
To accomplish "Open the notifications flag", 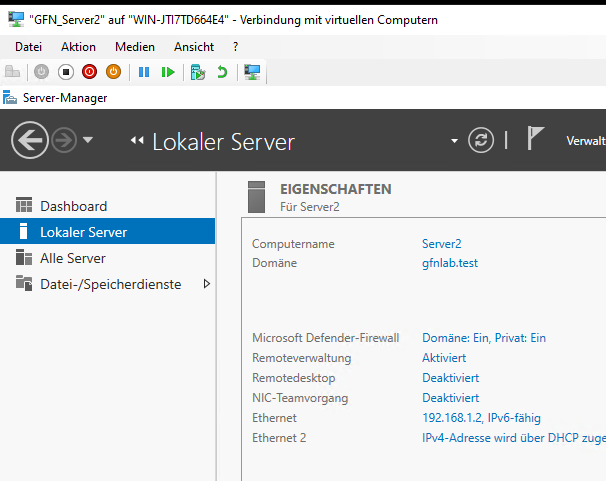I will 536,140.
